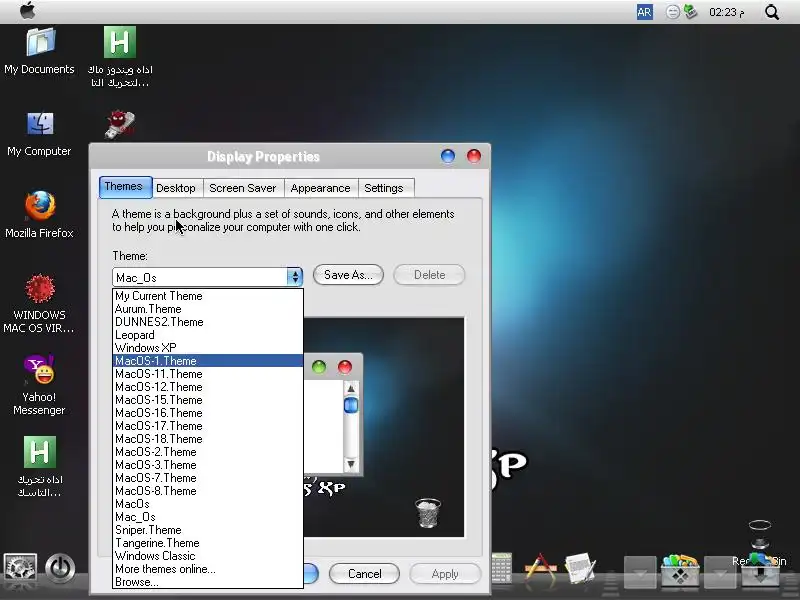Open the Apple menu icon

(28, 11)
